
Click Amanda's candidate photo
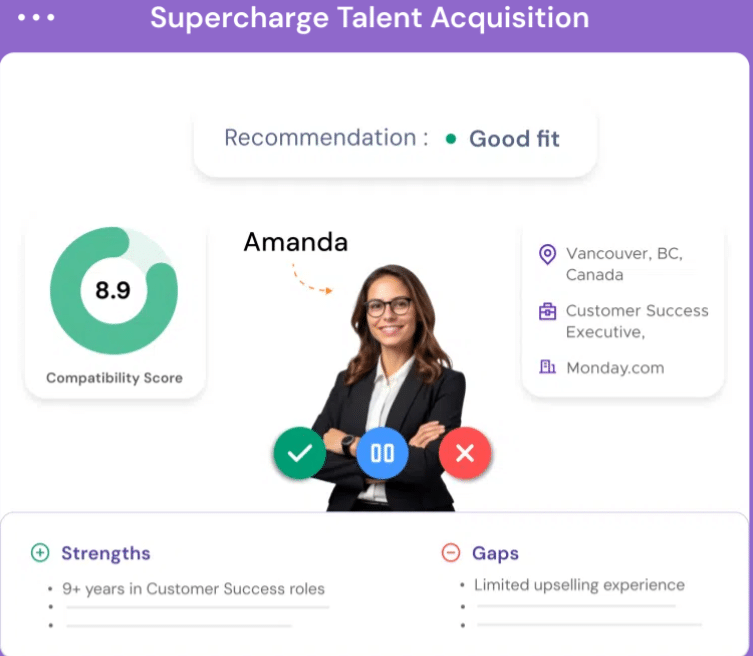click(x=389, y=388)
